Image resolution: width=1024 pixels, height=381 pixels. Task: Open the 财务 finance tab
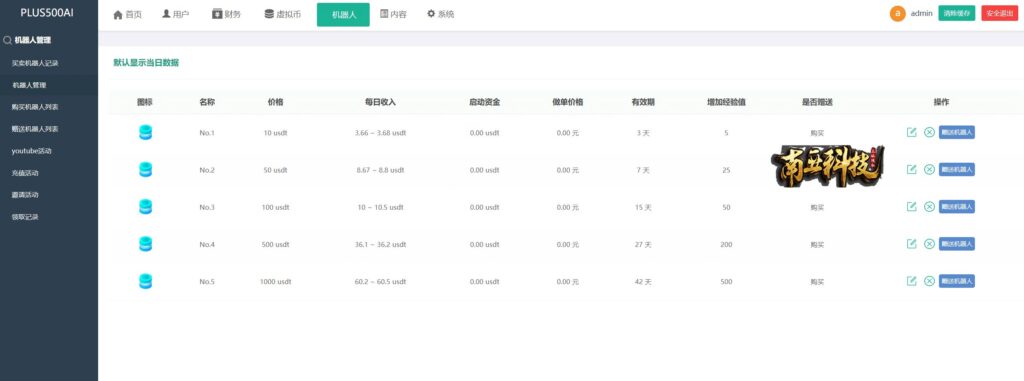(x=227, y=14)
